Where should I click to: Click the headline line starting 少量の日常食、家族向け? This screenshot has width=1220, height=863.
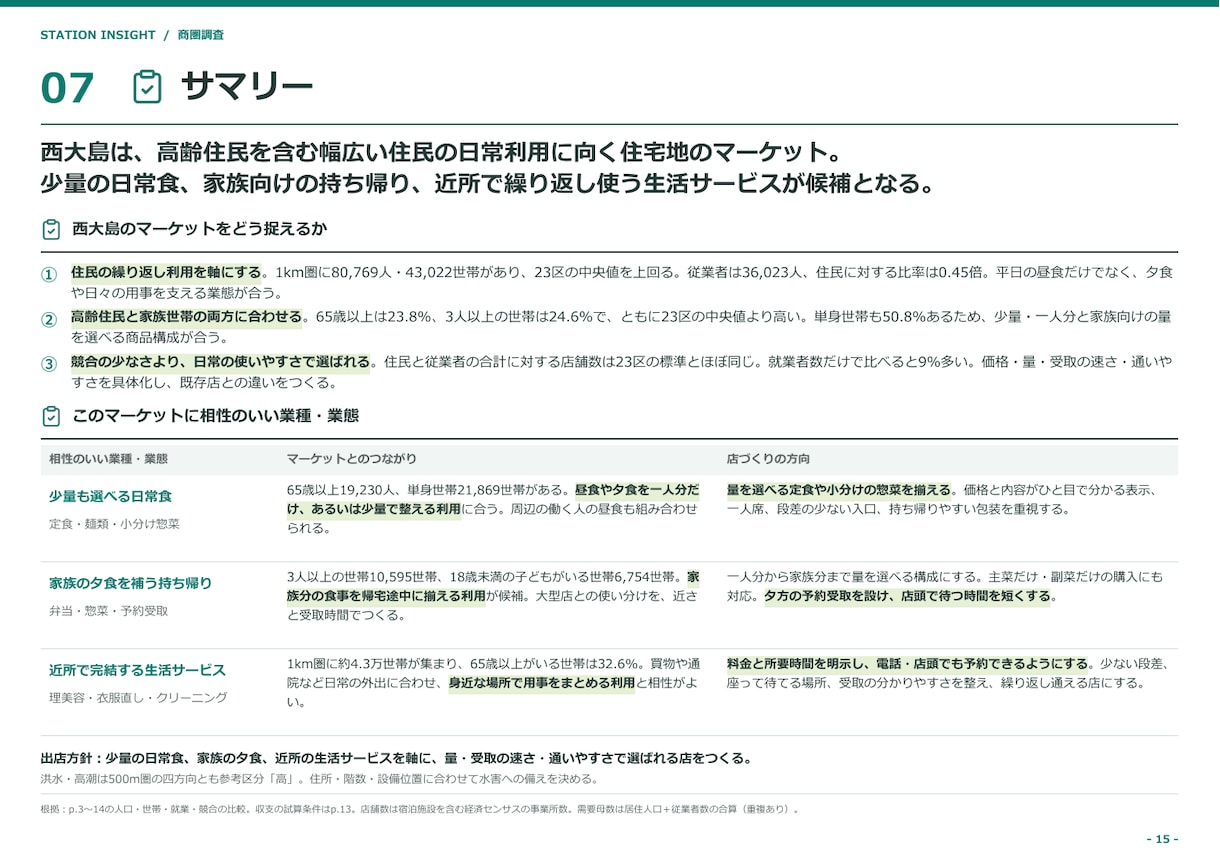pyautogui.click(x=489, y=185)
